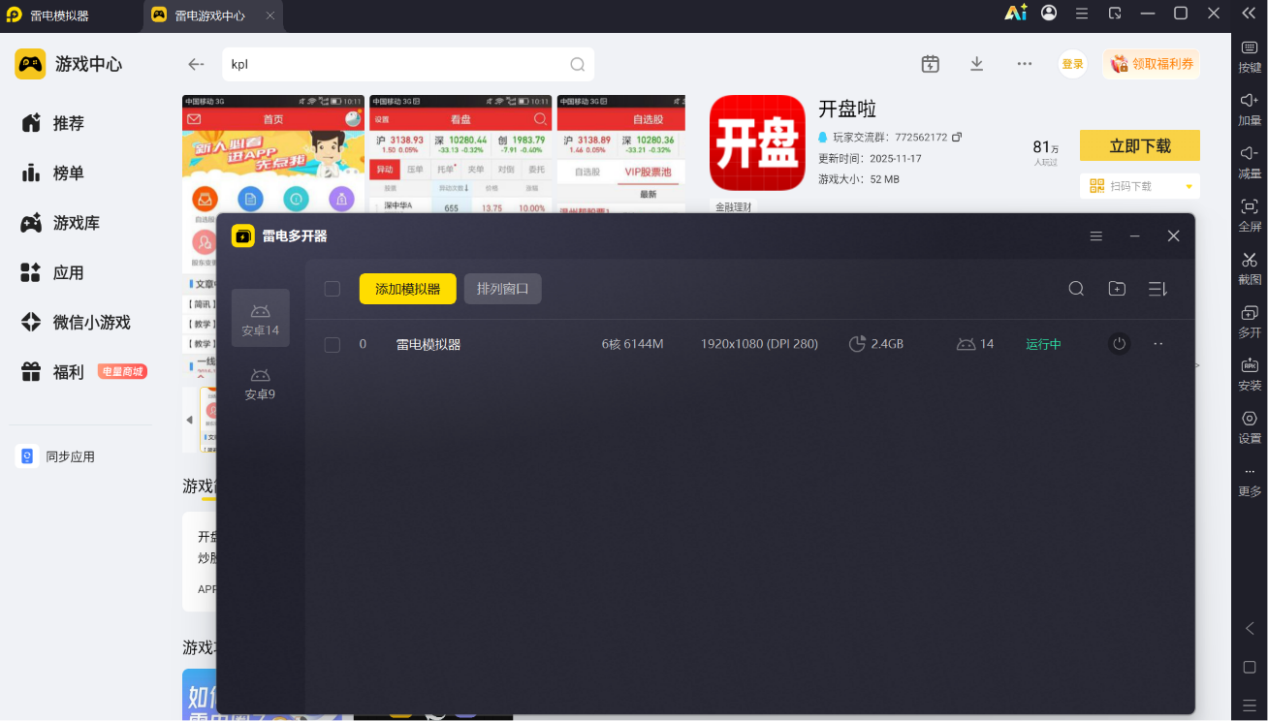Click the 登录 button
1268x721 pixels.
tap(1072, 64)
